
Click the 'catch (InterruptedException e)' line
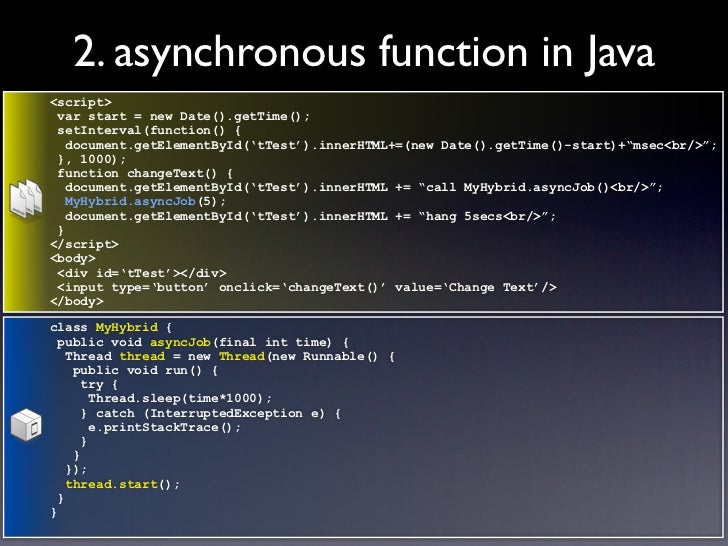[x=211, y=413]
